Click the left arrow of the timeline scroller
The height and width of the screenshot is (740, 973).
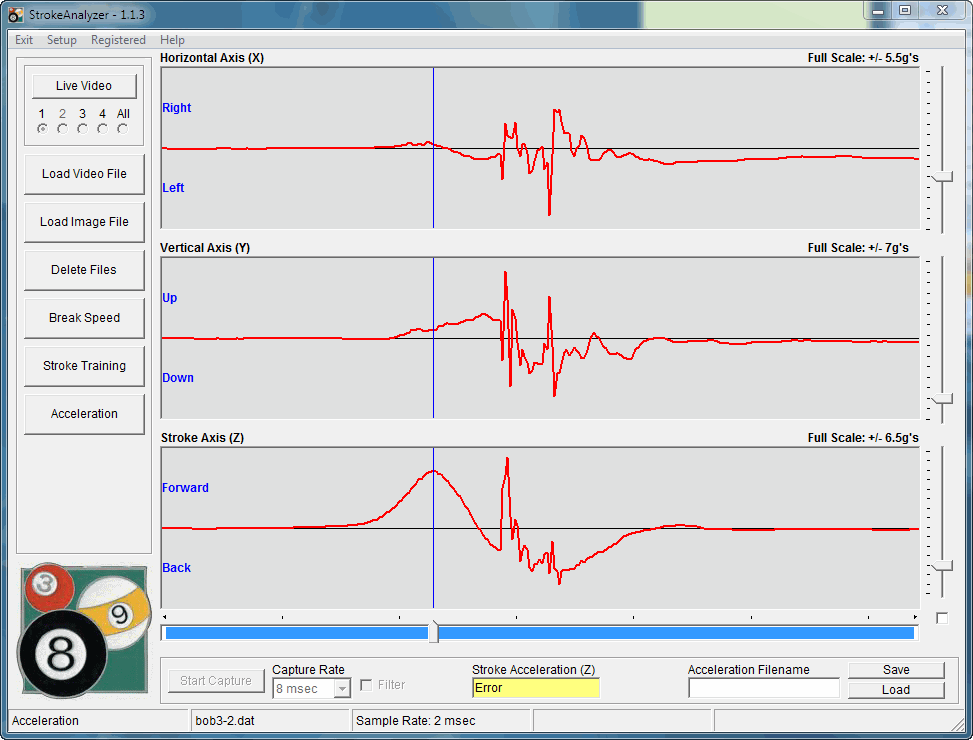pyautogui.click(x=165, y=617)
